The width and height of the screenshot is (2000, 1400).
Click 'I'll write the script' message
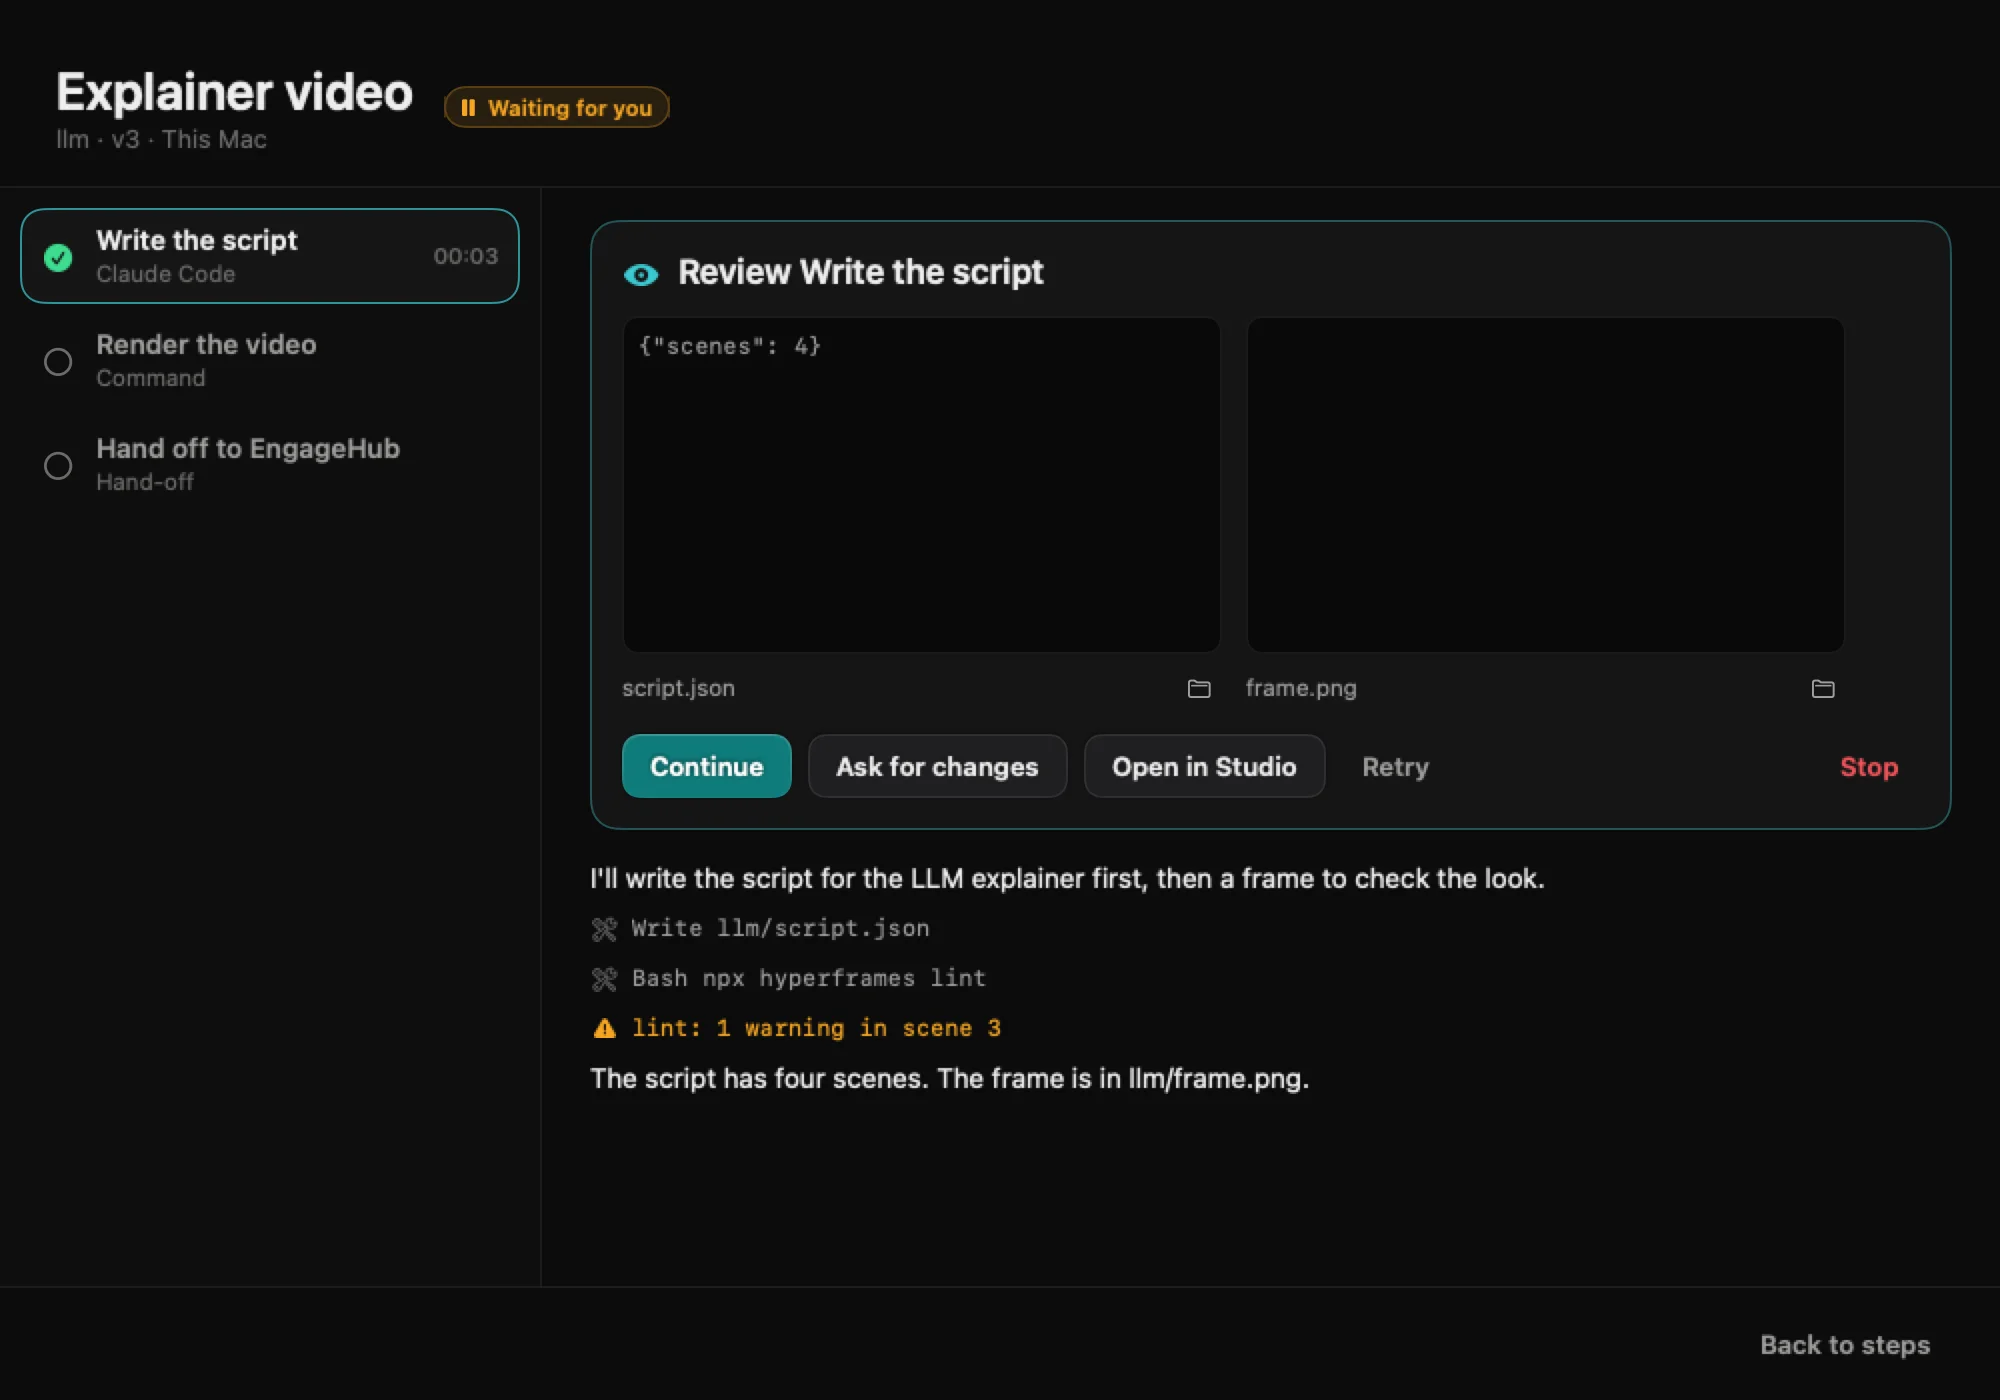1067,878
